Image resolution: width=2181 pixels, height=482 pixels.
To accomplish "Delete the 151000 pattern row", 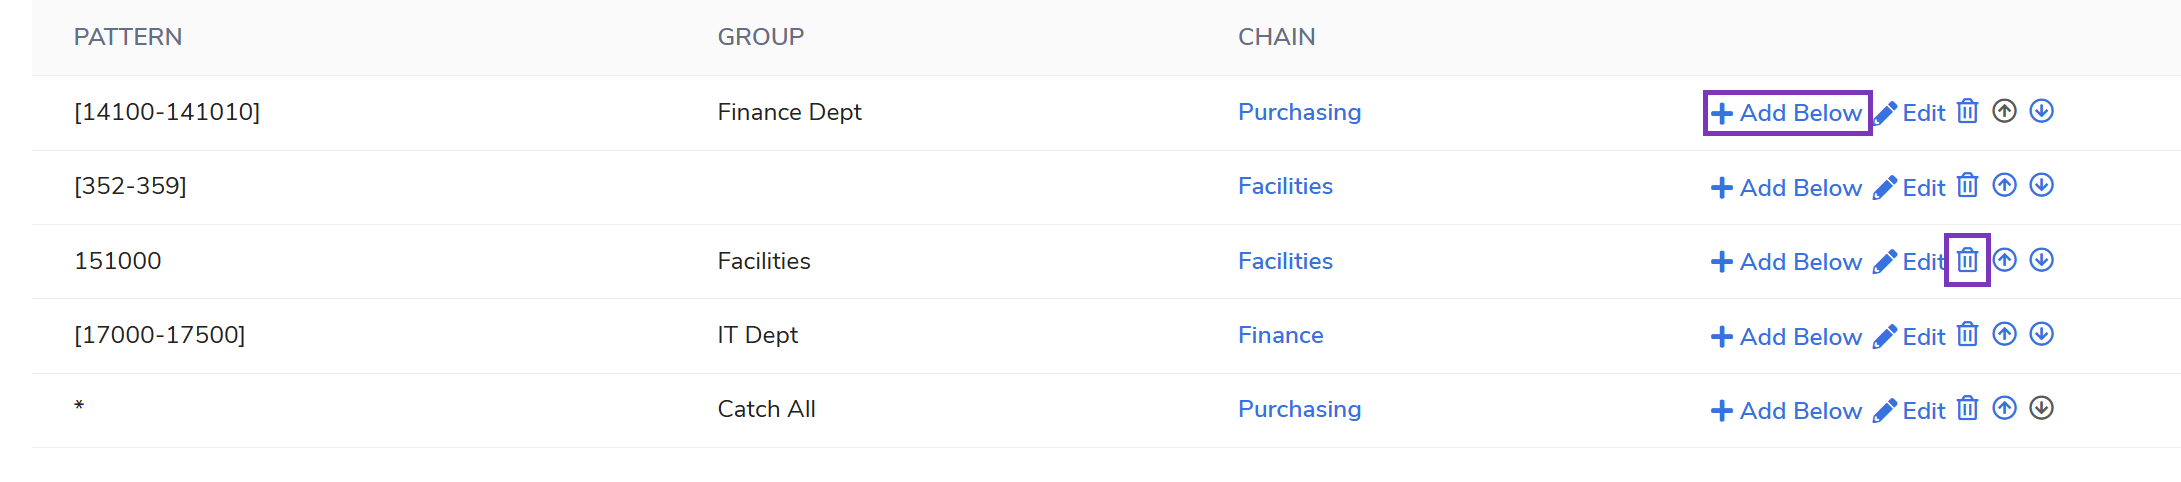I will click(1967, 260).
